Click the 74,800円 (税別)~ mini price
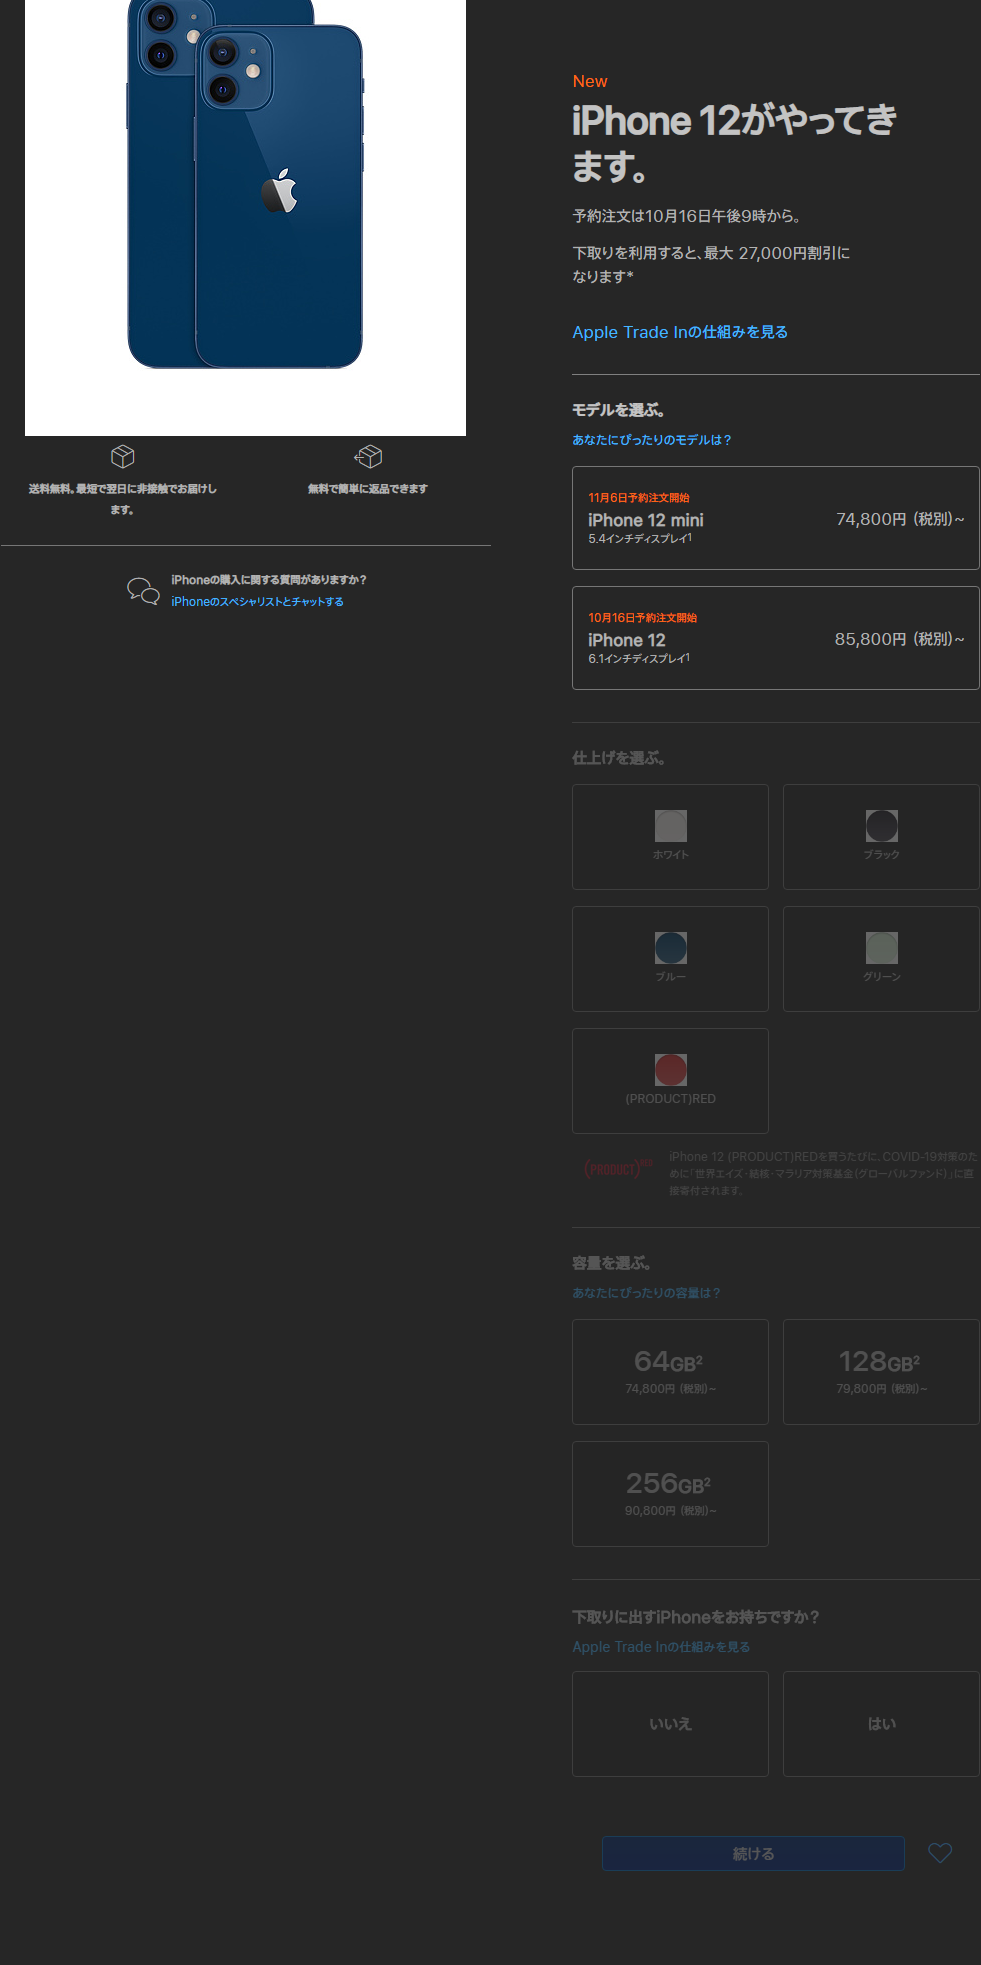The height and width of the screenshot is (1965, 981). pyautogui.click(x=900, y=519)
